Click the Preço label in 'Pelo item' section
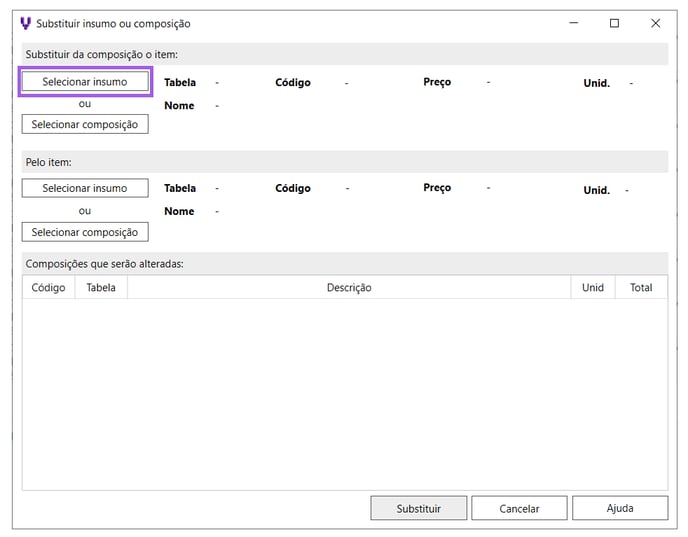 click(437, 188)
